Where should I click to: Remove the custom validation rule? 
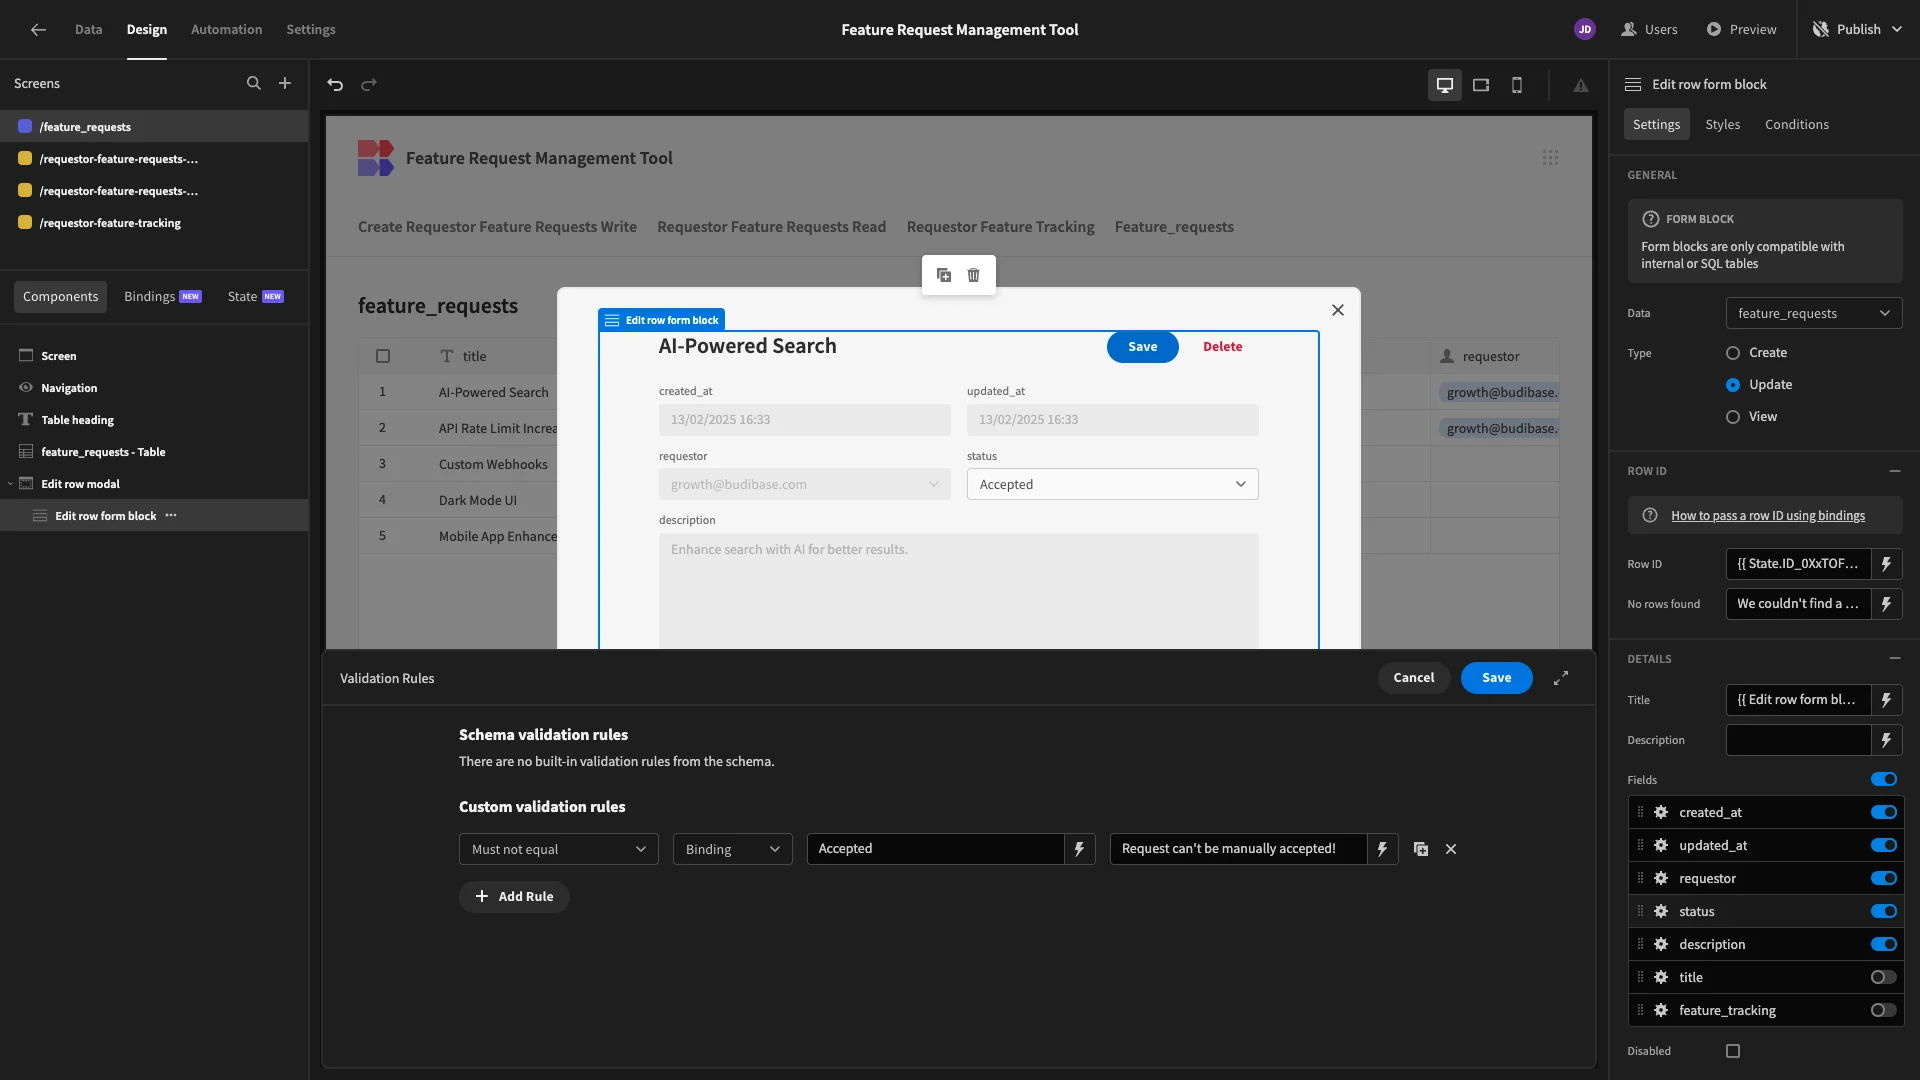click(1451, 849)
